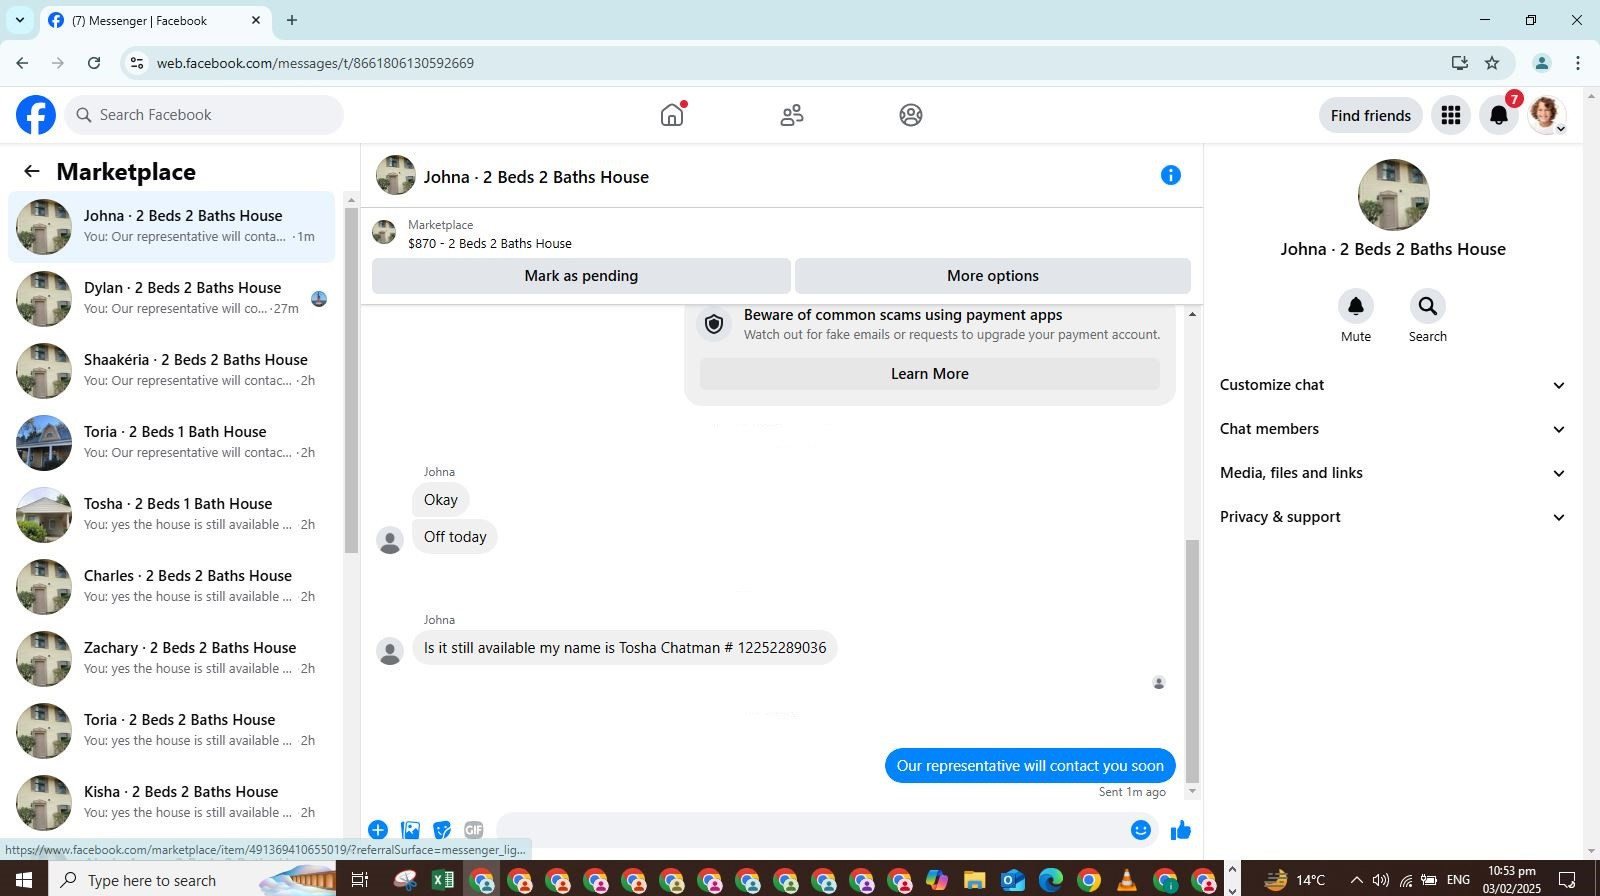The height and width of the screenshot is (896, 1600).
Task: Click the chat scroll down arrow
Action: pos(1191,791)
